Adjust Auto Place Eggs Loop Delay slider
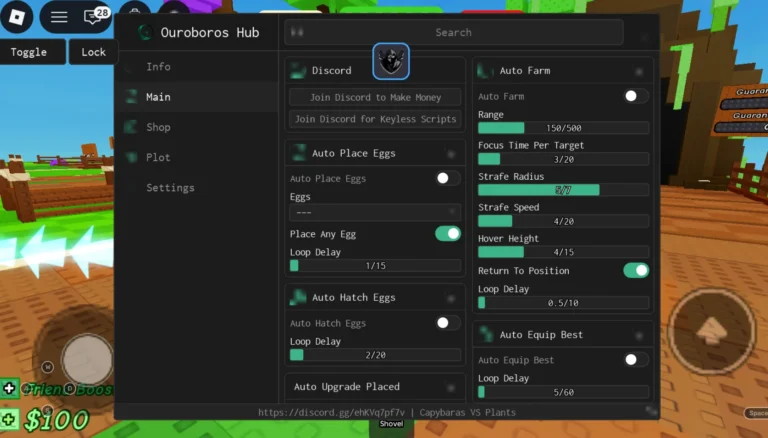The image size is (768, 438). (x=375, y=266)
